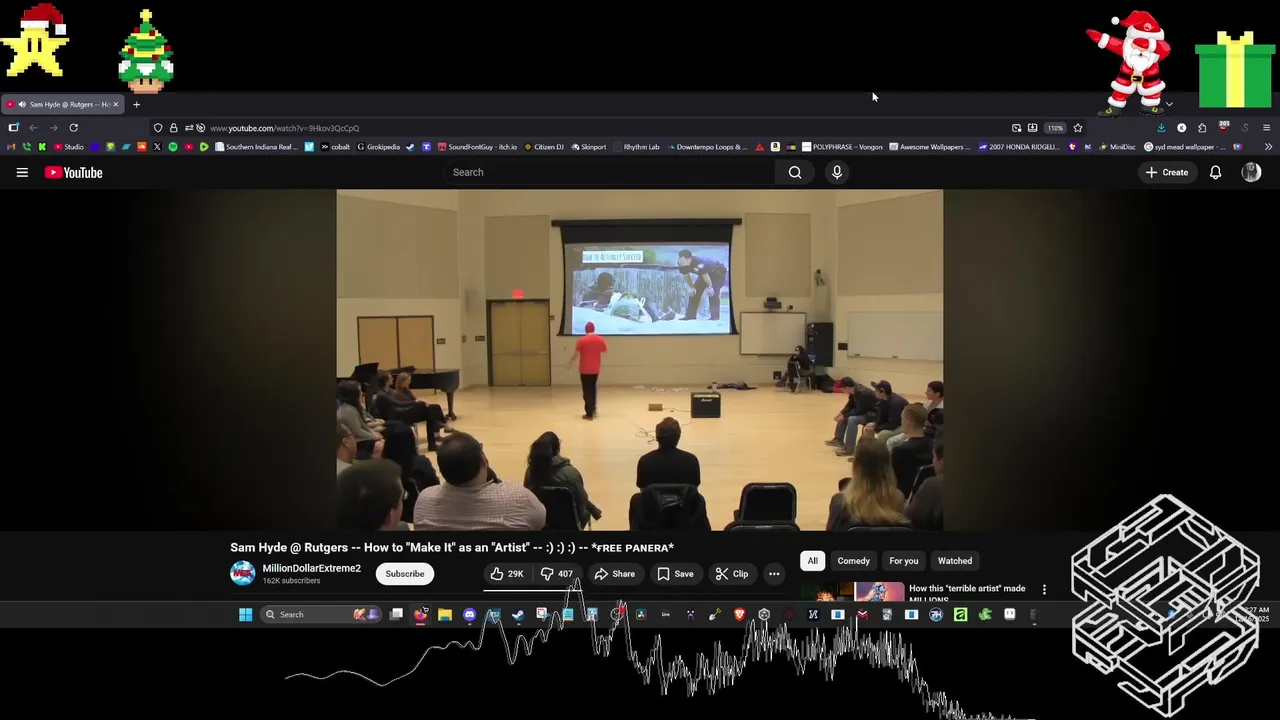Select the Watched filter chip
Viewport: 1280px width, 720px height.
955,561
